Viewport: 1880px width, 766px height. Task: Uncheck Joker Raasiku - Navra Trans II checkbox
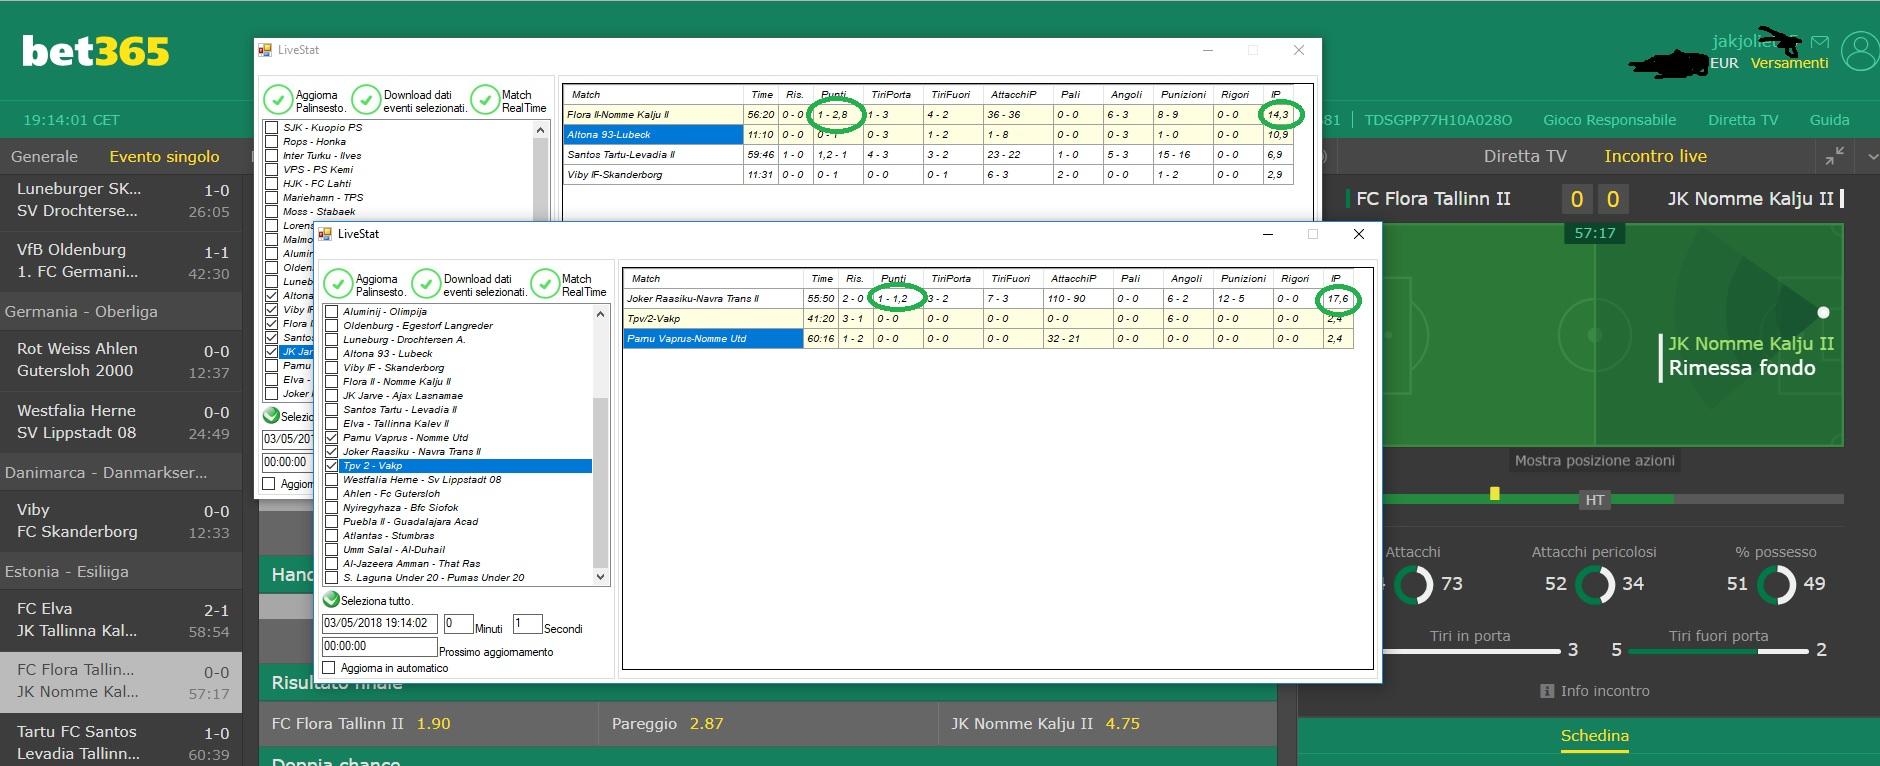click(x=332, y=452)
